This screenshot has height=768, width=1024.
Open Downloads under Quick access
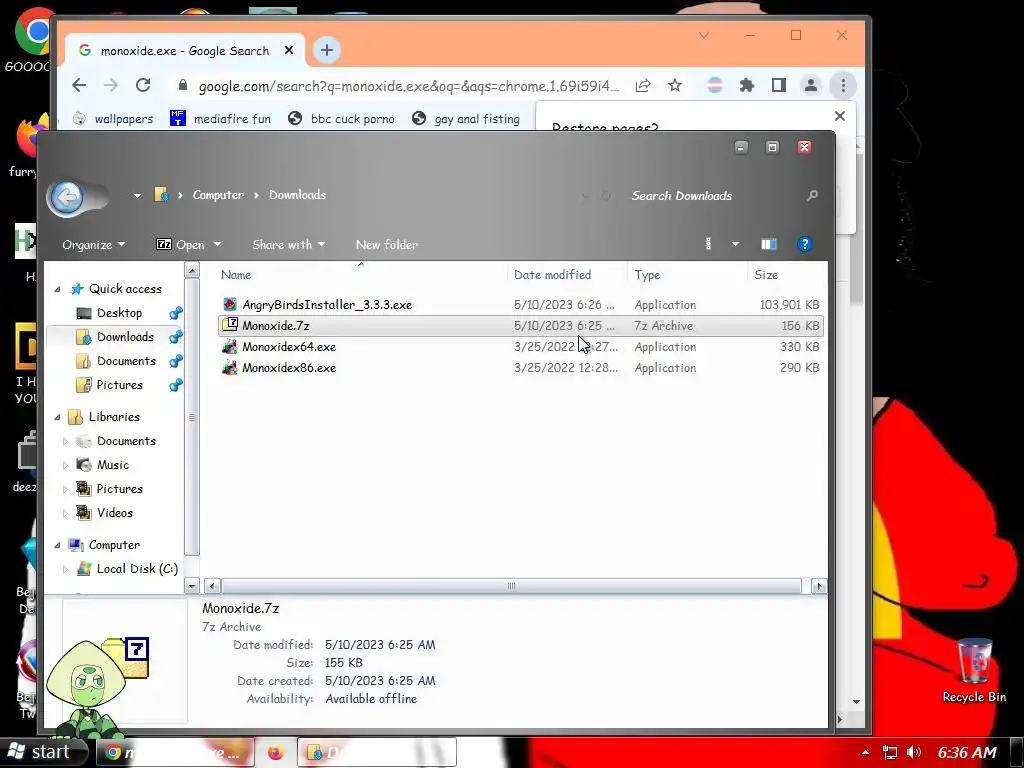[x=125, y=337]
